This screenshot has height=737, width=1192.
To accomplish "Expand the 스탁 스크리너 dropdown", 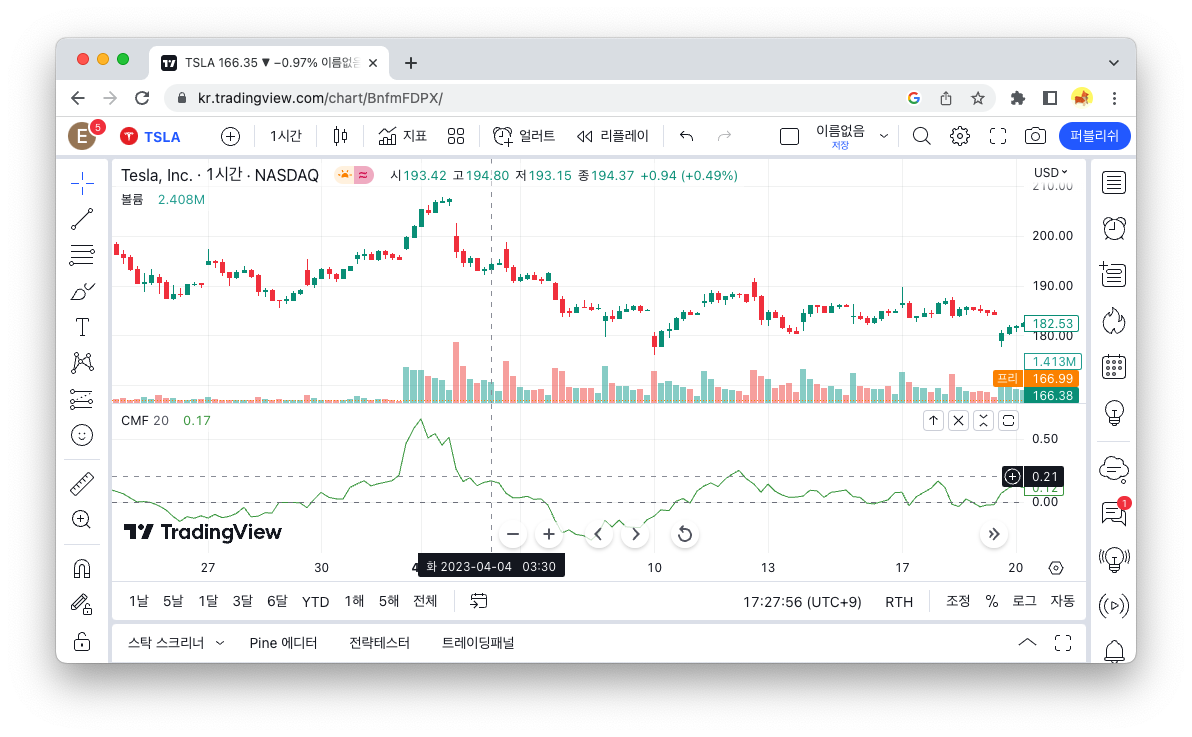I will [x=220, y=643].
